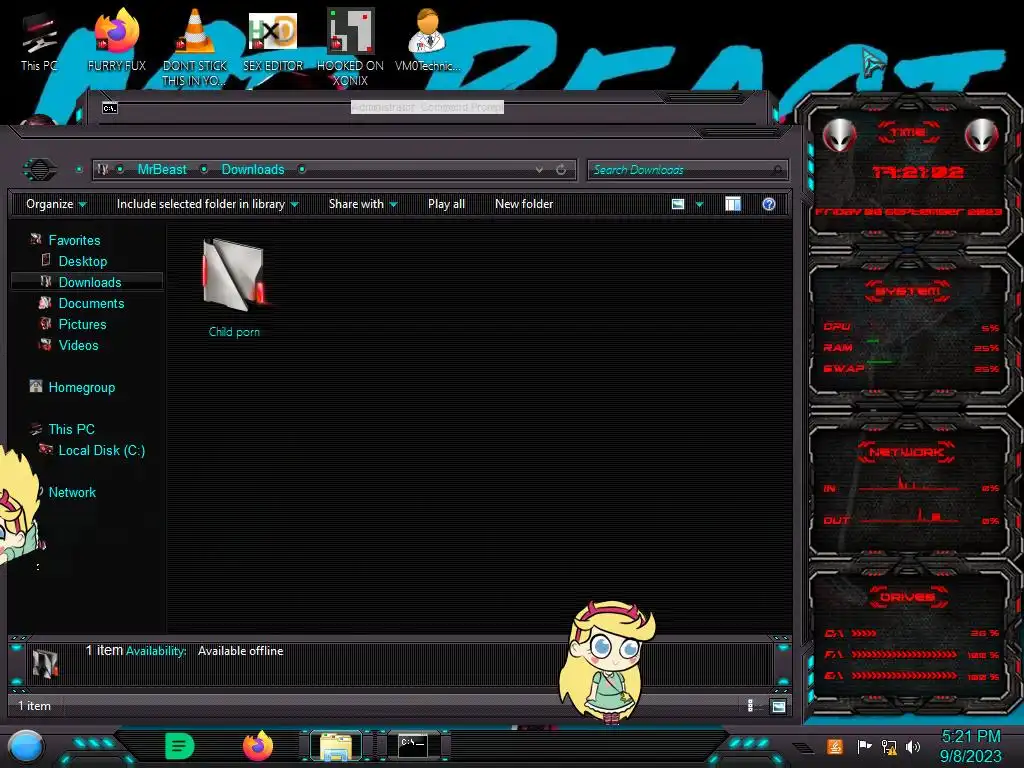Click the Command Prompt window title bar icon
This screenshot has width=1024, height=768.
point(110,108)
